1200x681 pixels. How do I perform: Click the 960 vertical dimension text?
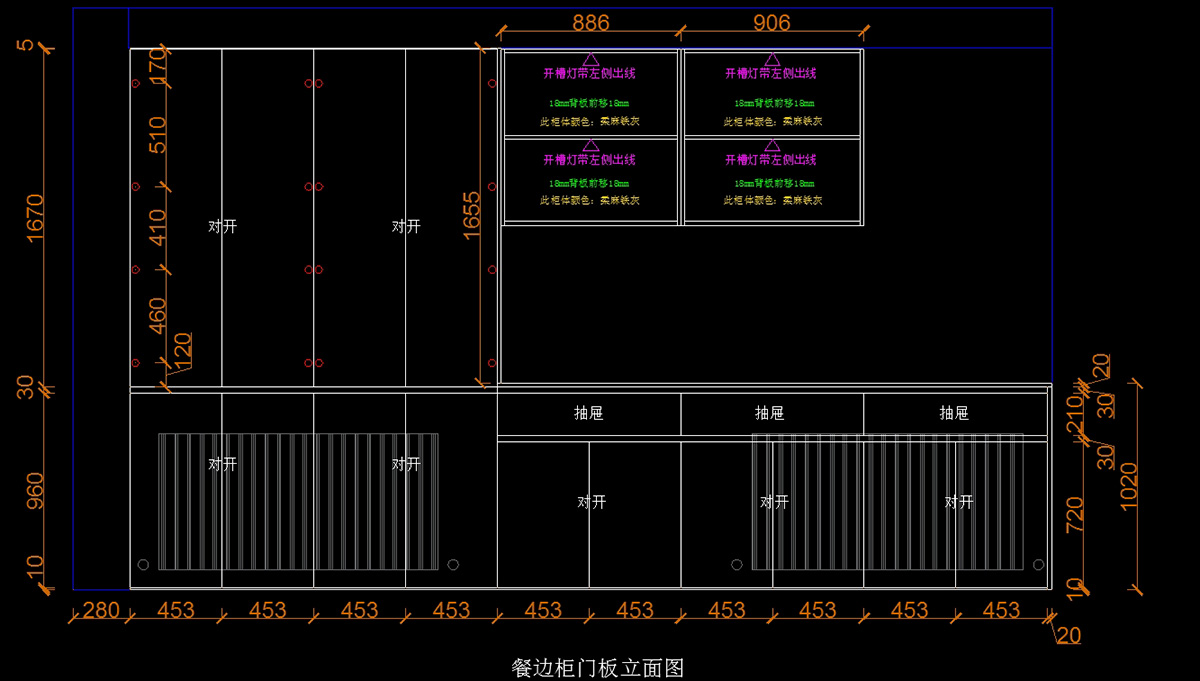click(34, 492)
